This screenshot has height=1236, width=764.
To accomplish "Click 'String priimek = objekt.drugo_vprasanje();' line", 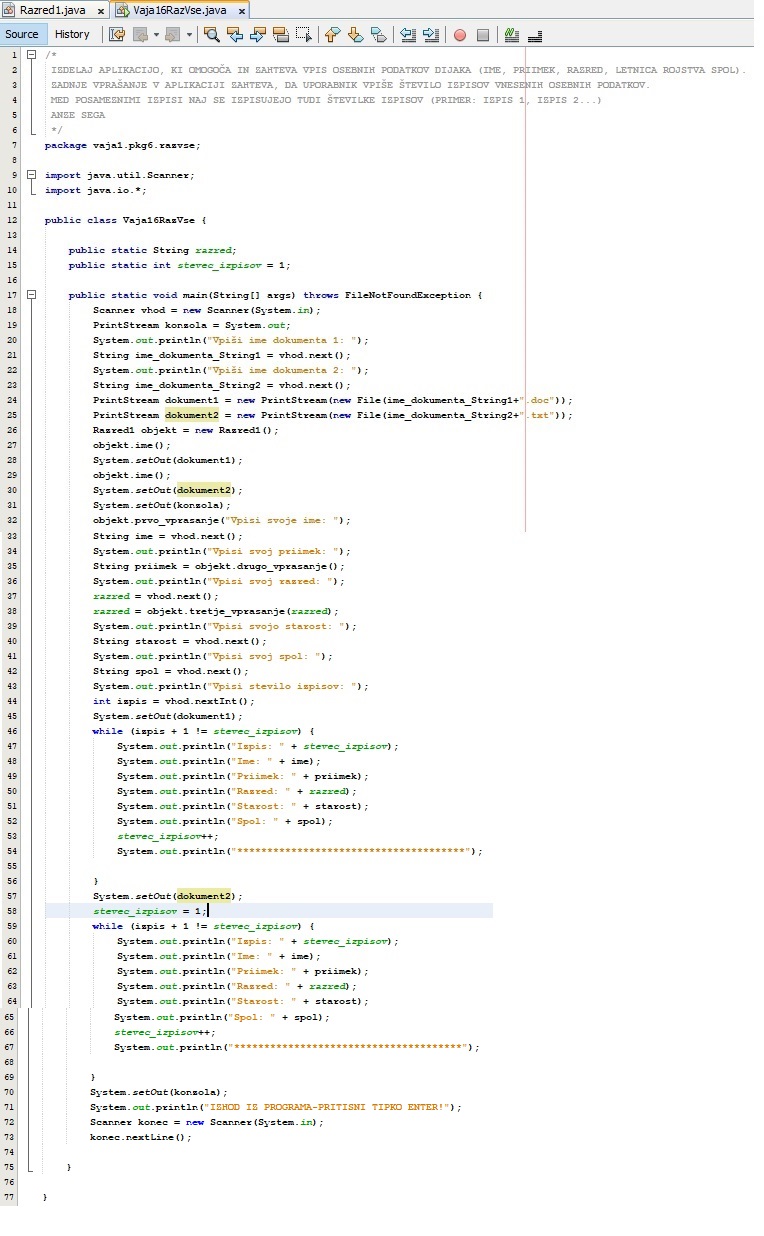I will pos(219,566).
